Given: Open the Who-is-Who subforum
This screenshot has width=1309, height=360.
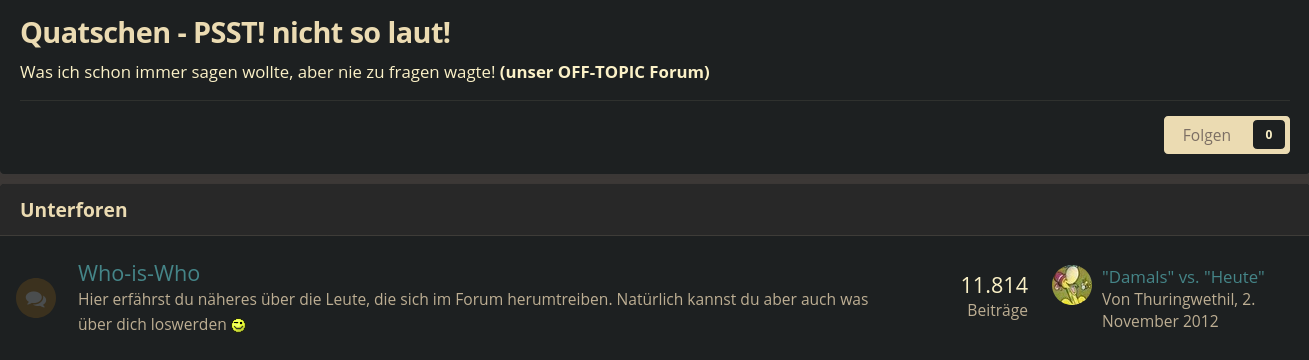Looking at the screenshot, I should (139, 273).
